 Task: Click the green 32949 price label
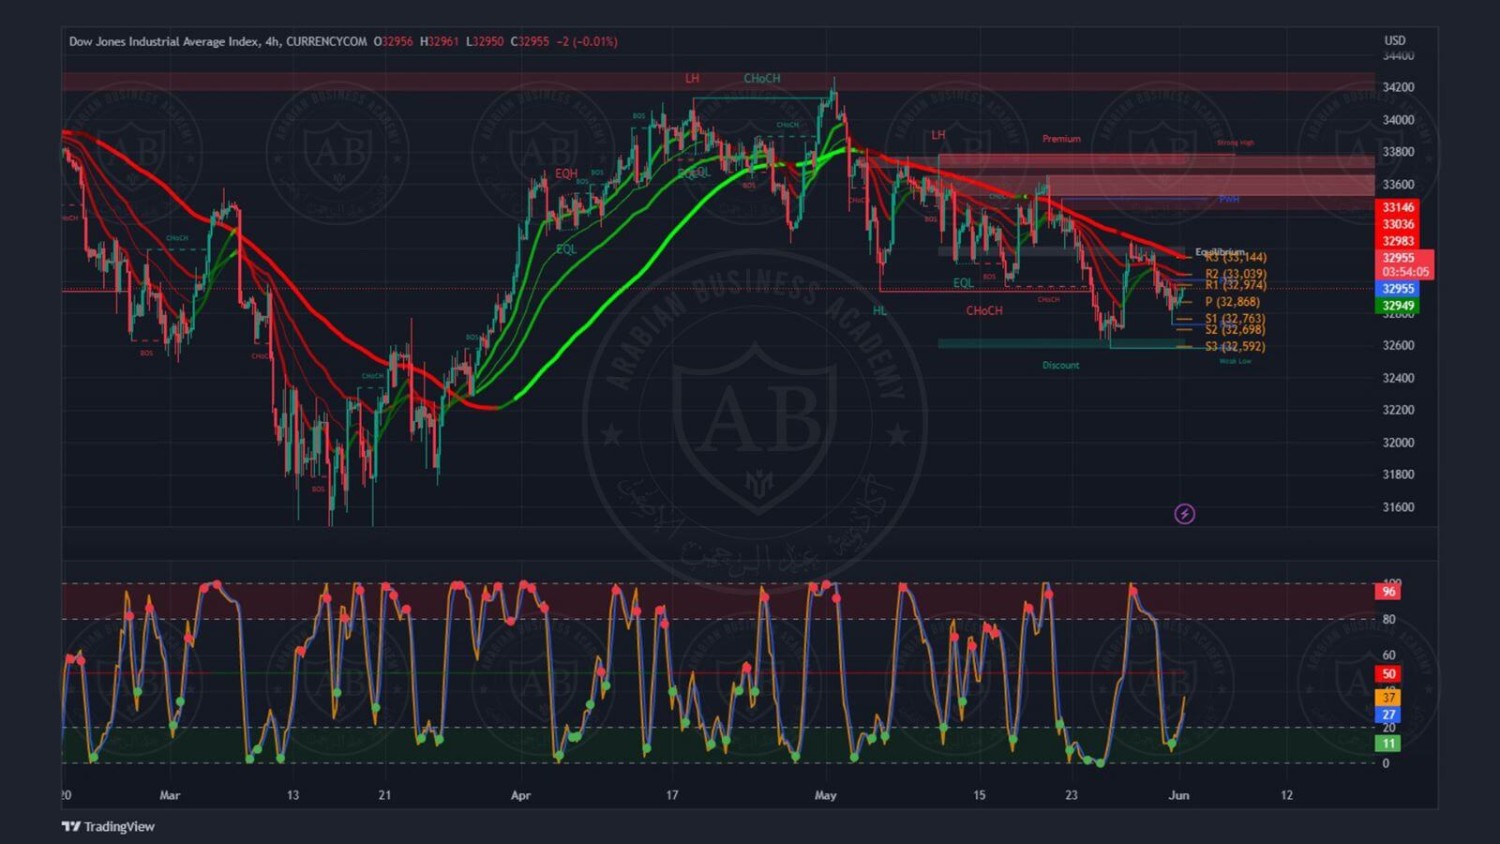1398,306
